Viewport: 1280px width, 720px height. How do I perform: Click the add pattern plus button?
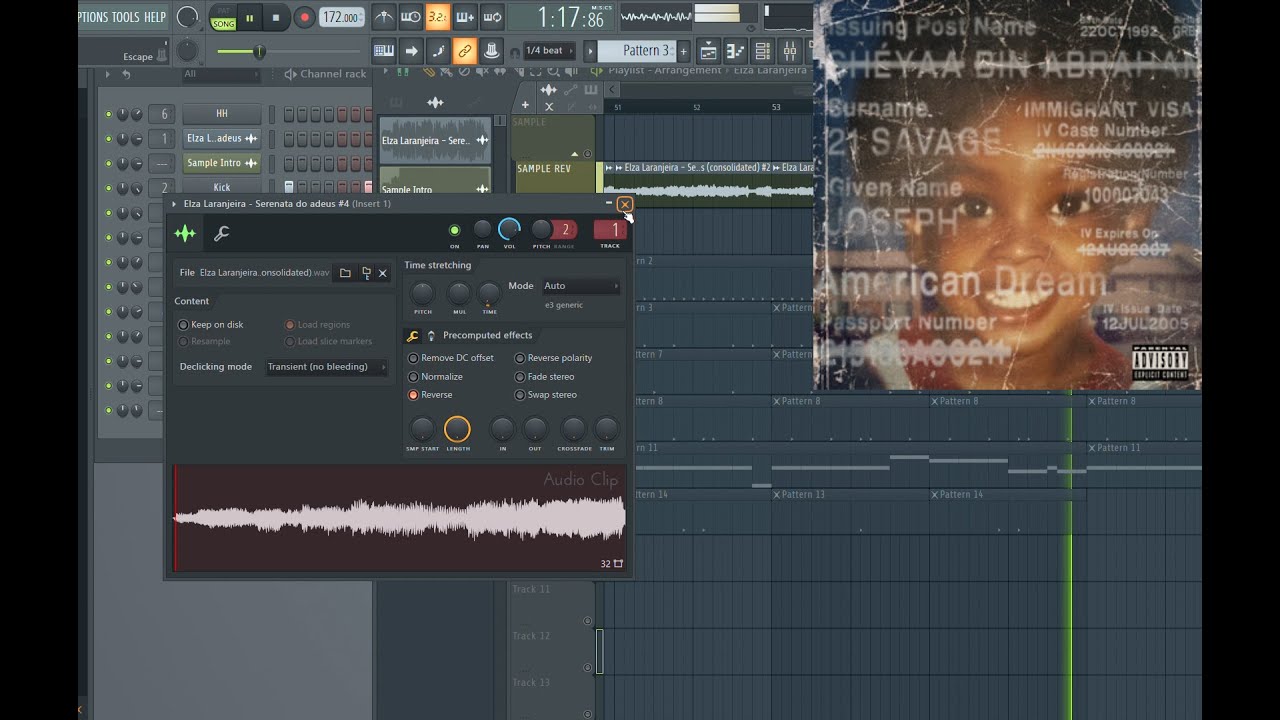point(684,51)
